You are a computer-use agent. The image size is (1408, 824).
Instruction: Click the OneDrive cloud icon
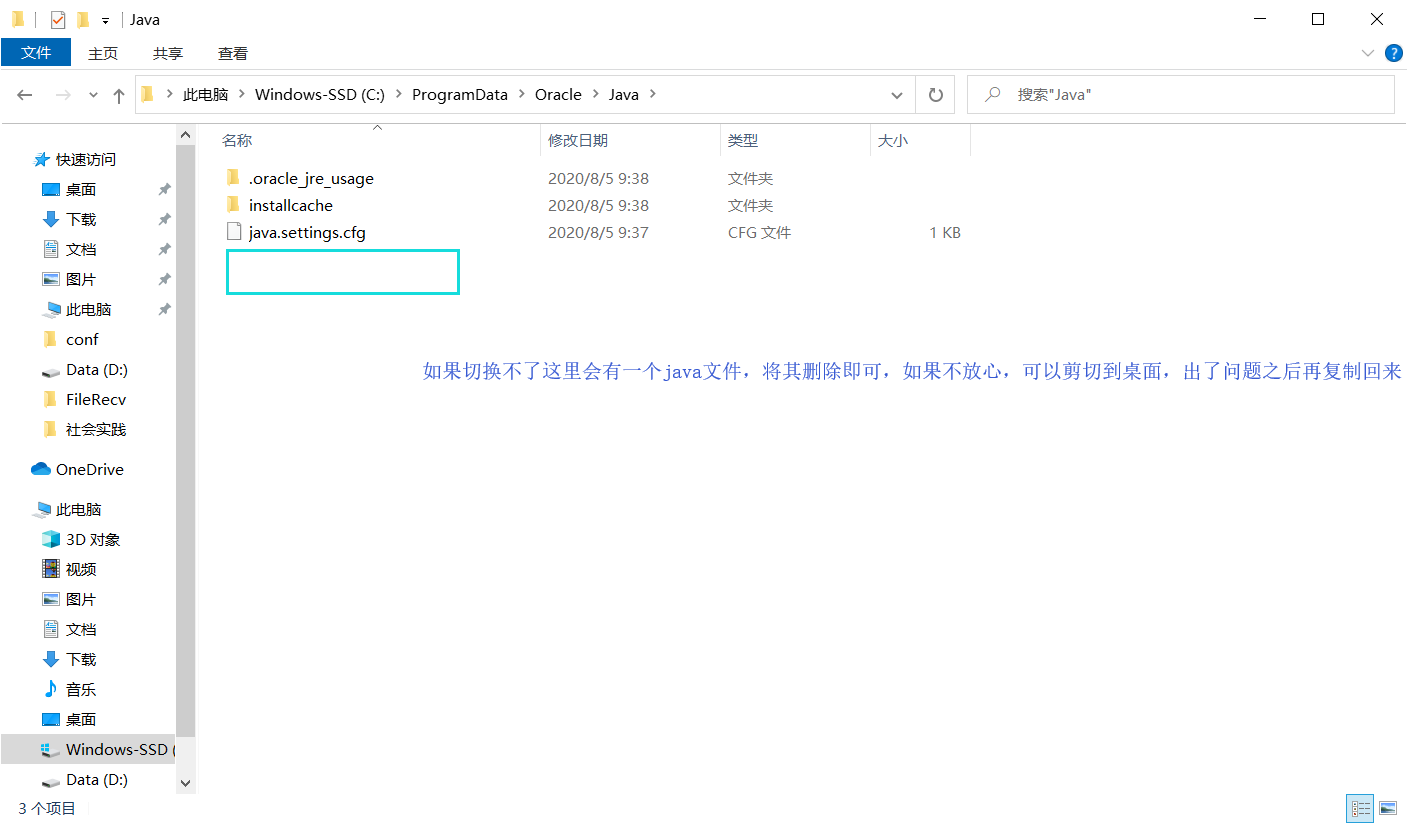(x=41, y=469)
